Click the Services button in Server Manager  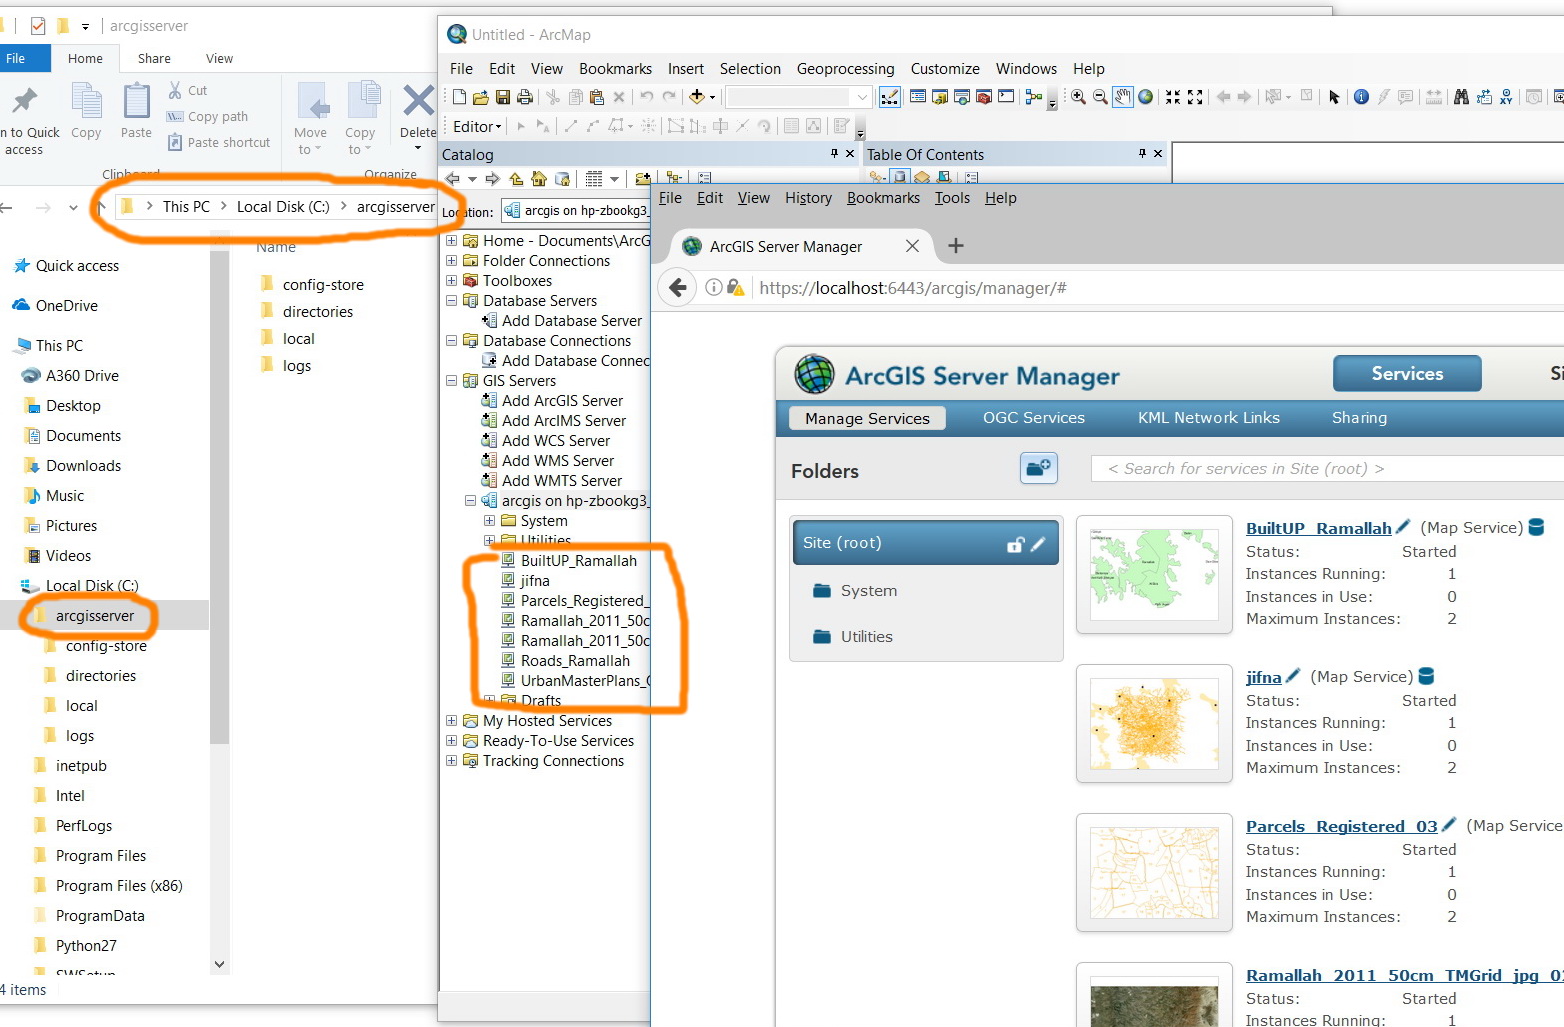click(1407, 374)
